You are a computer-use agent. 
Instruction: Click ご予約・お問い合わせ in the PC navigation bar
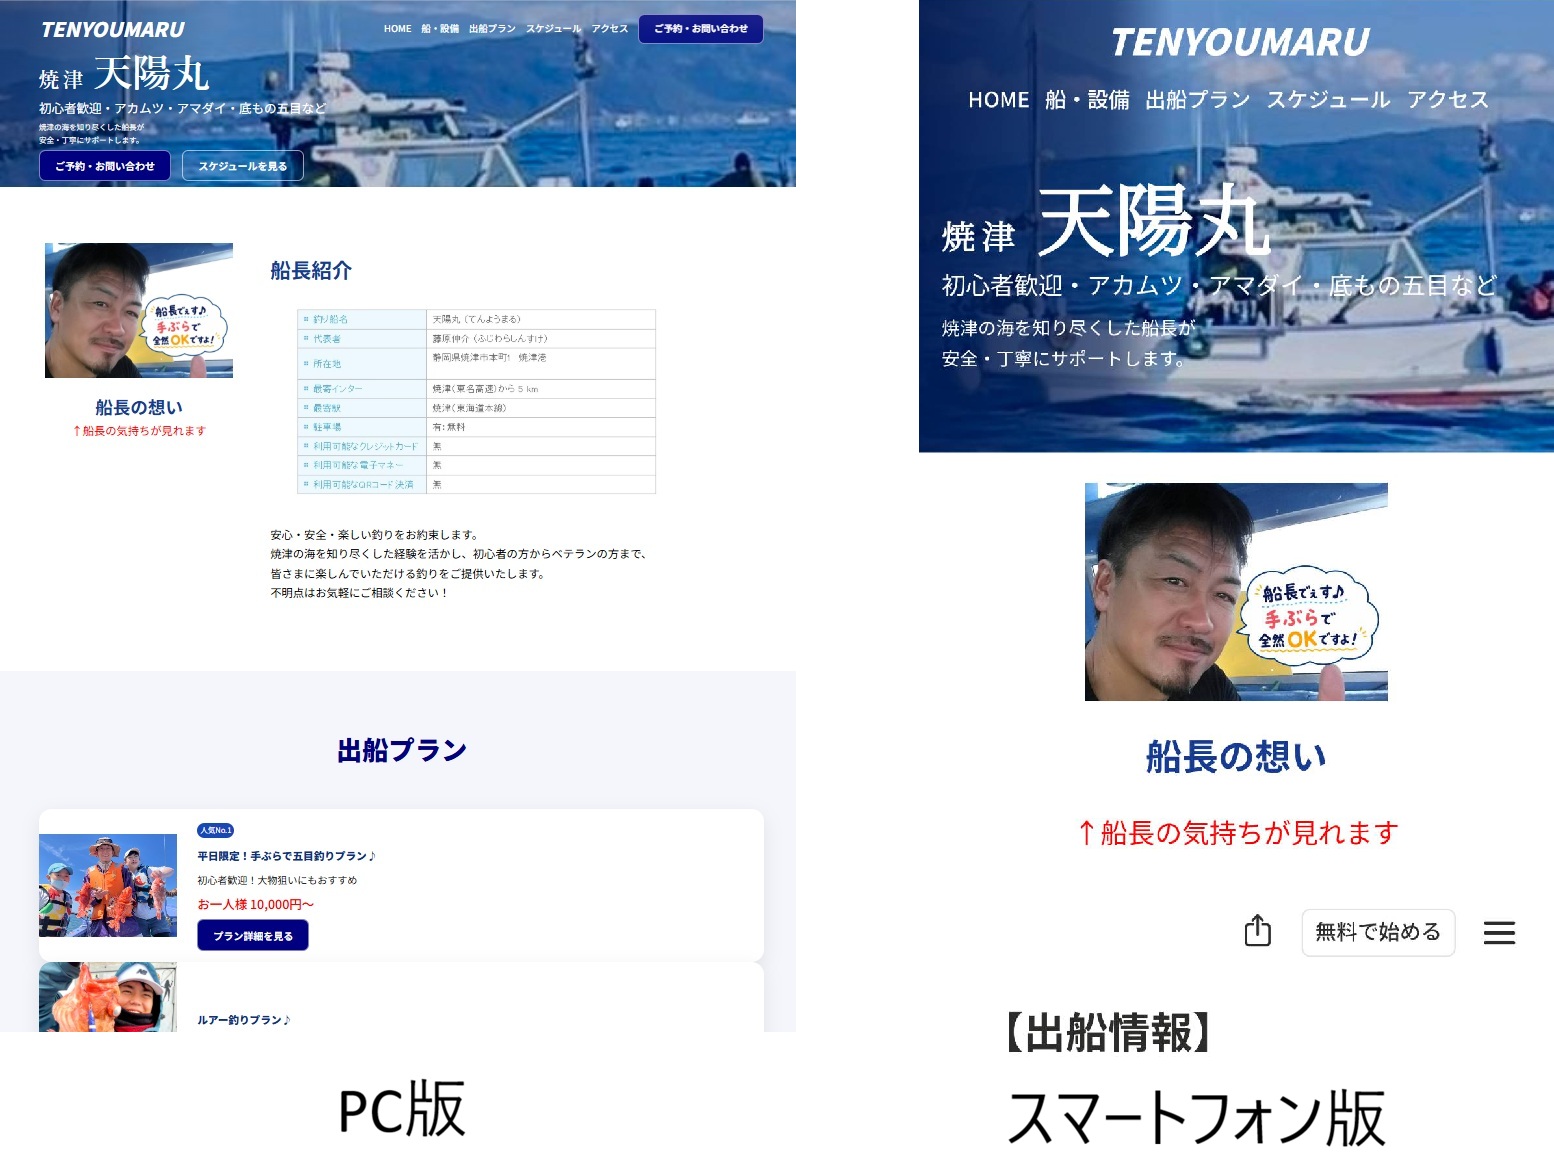pos(701,29)
